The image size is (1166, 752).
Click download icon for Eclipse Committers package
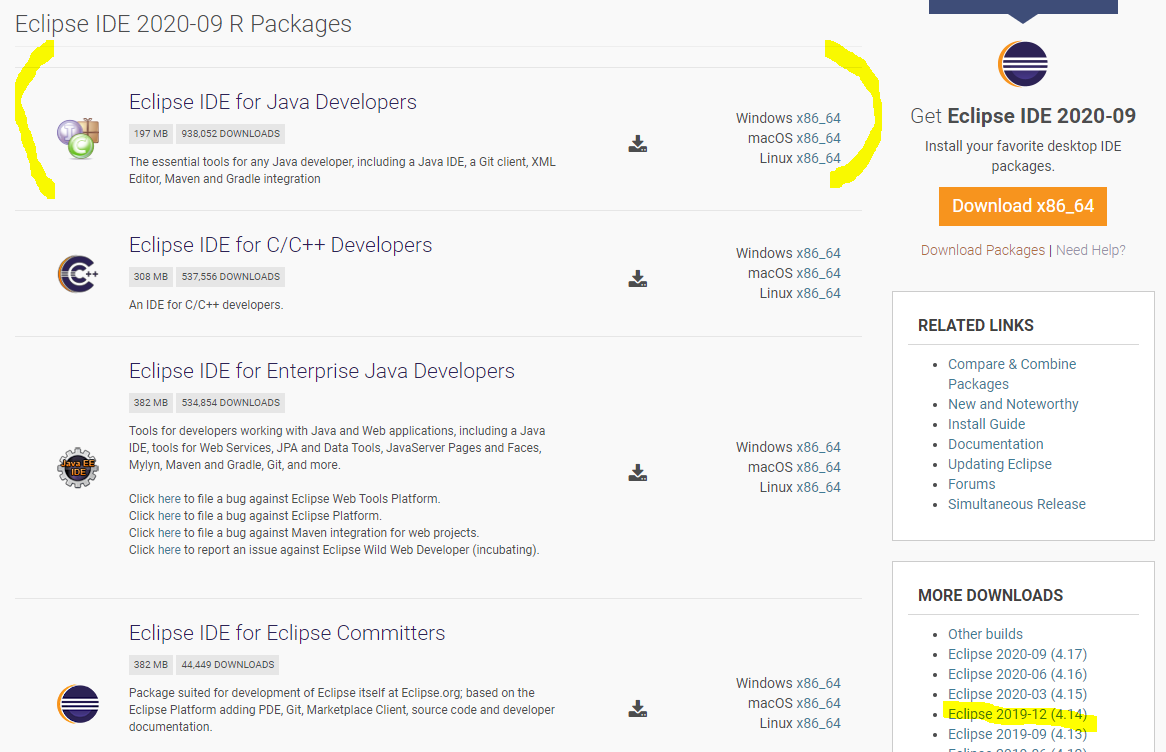click(637, 709)
